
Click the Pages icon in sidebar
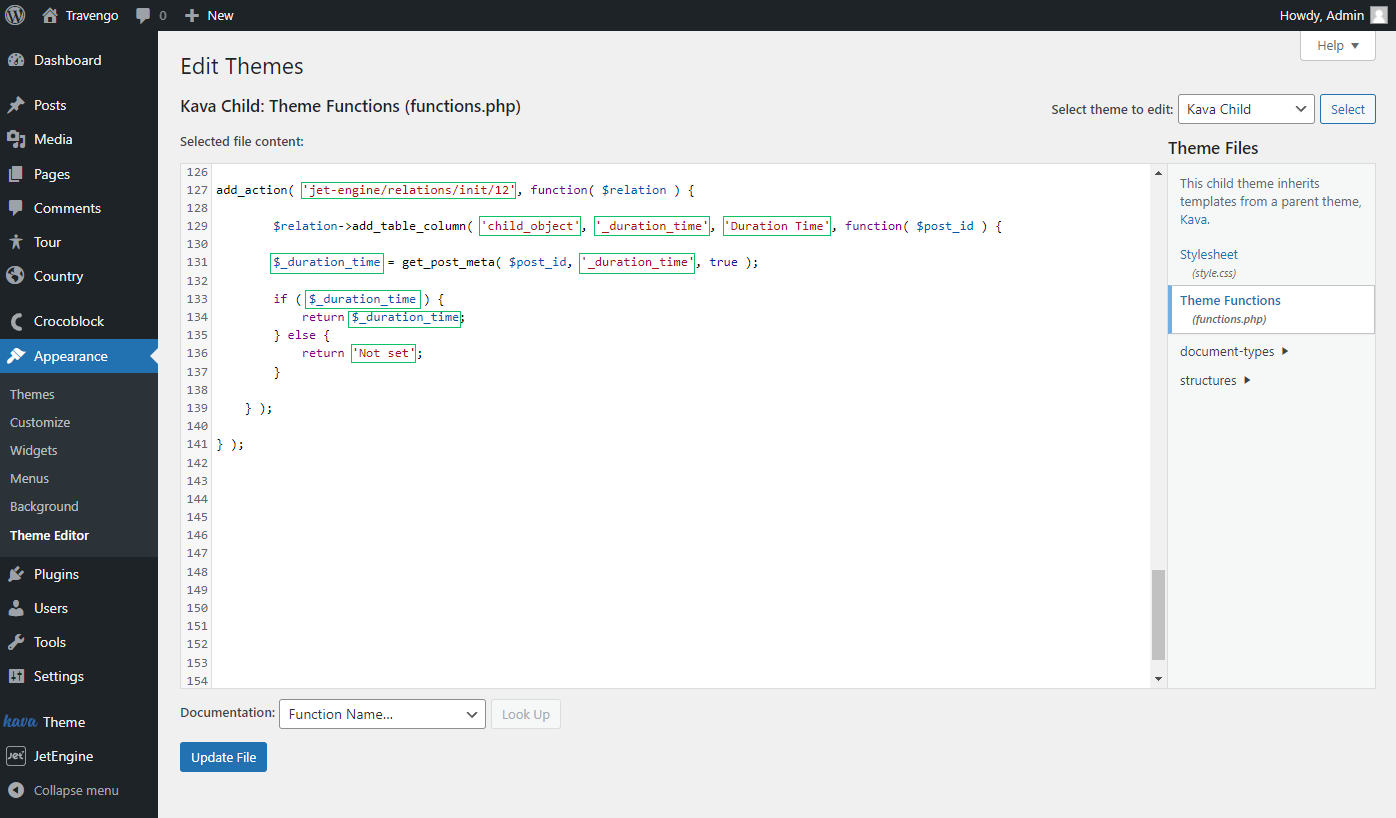16,174
